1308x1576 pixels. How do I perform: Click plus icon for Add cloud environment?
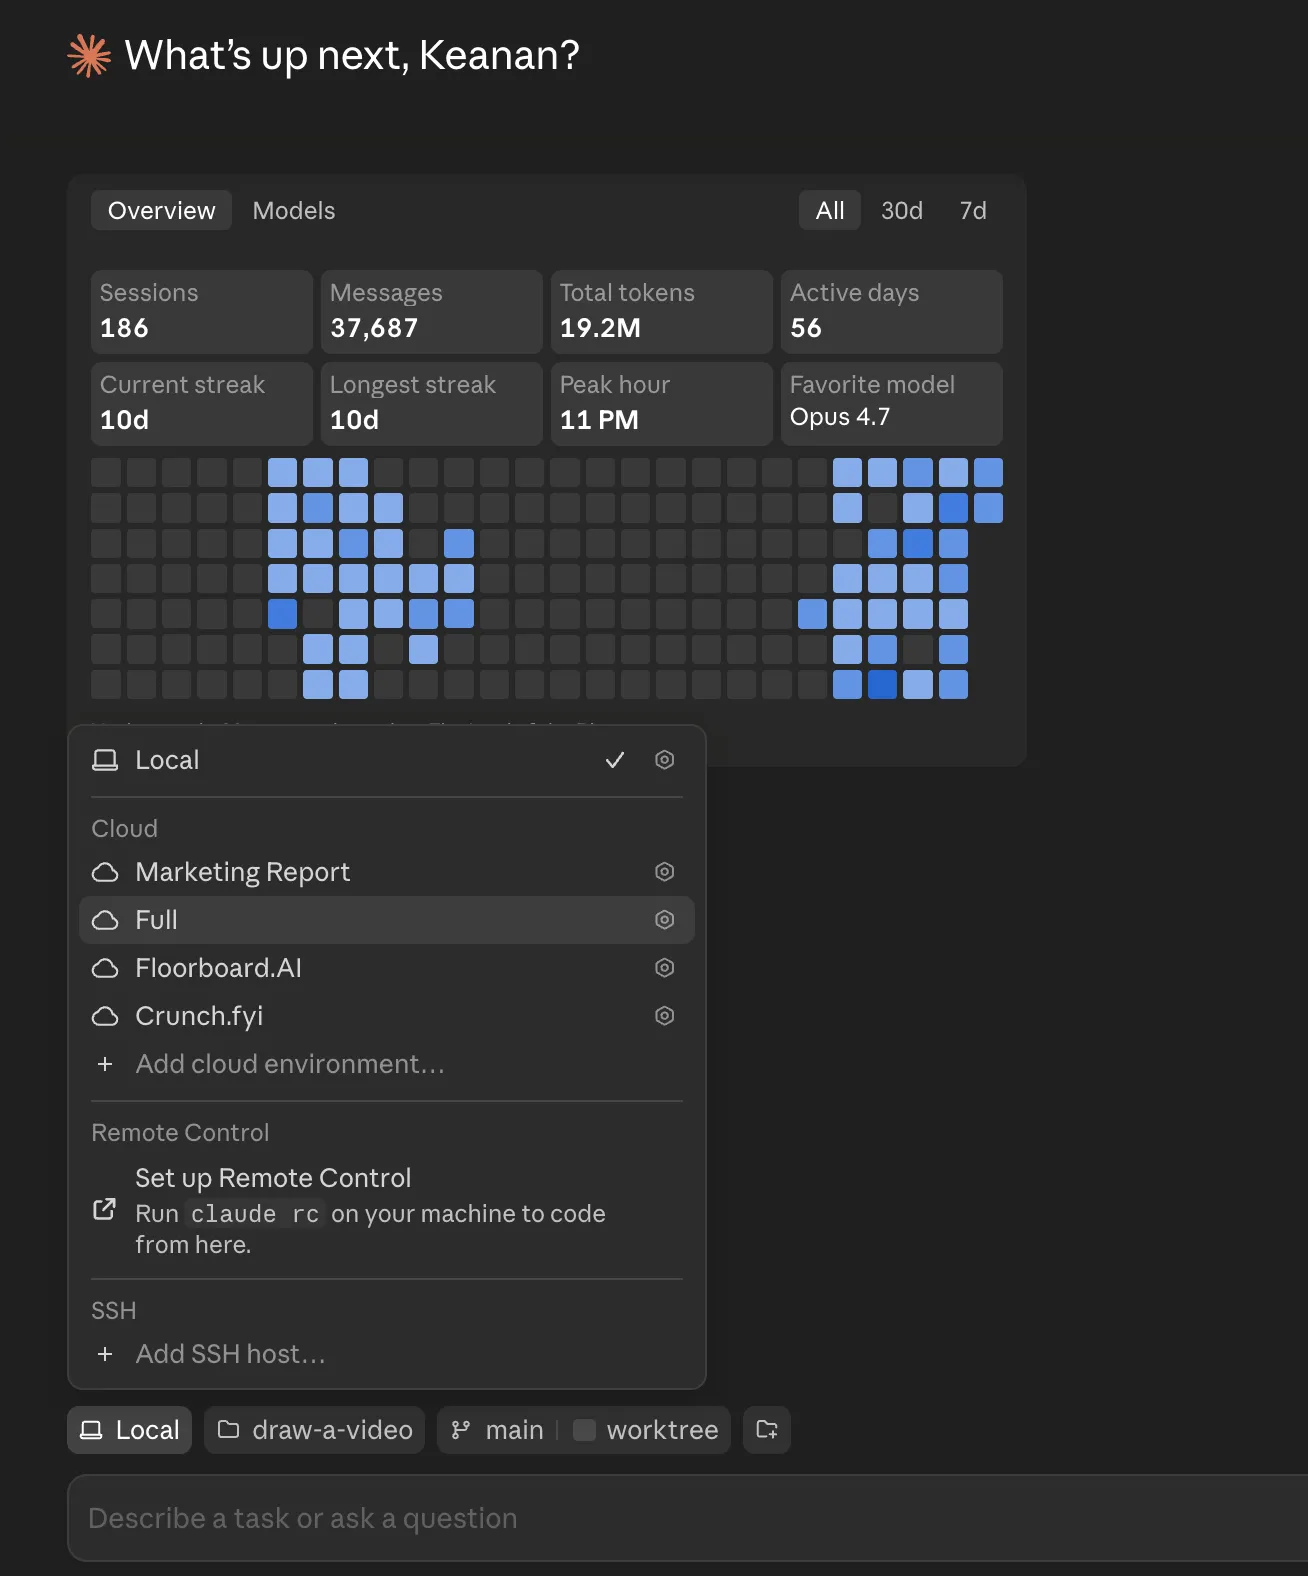(x=105, y=1064)
